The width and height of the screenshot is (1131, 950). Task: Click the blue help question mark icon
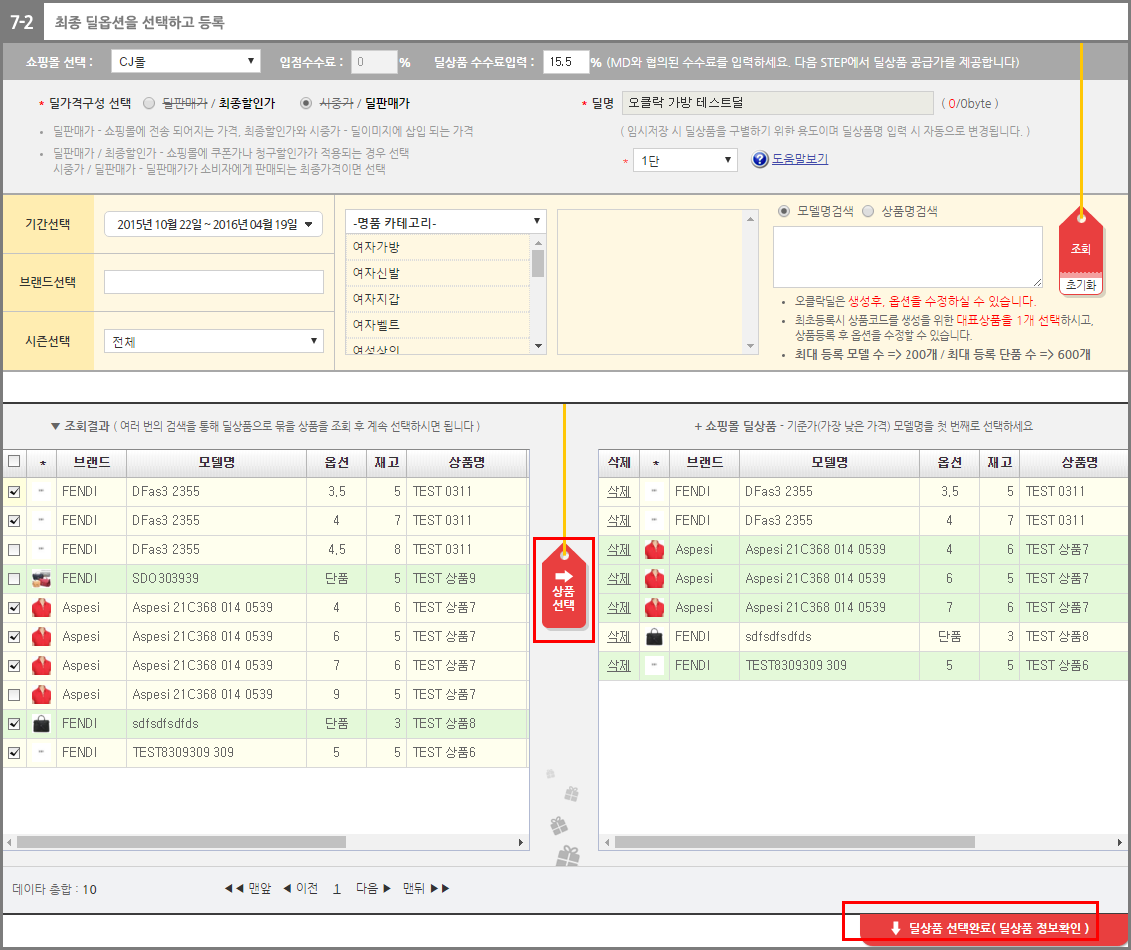[x=759, y=160]
